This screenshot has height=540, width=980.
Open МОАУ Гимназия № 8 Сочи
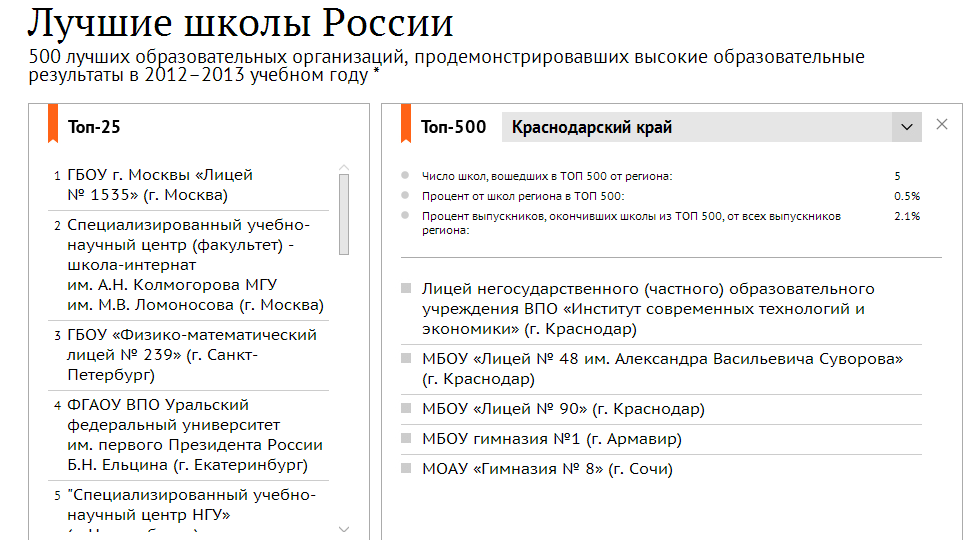click(x=547, y=469)
